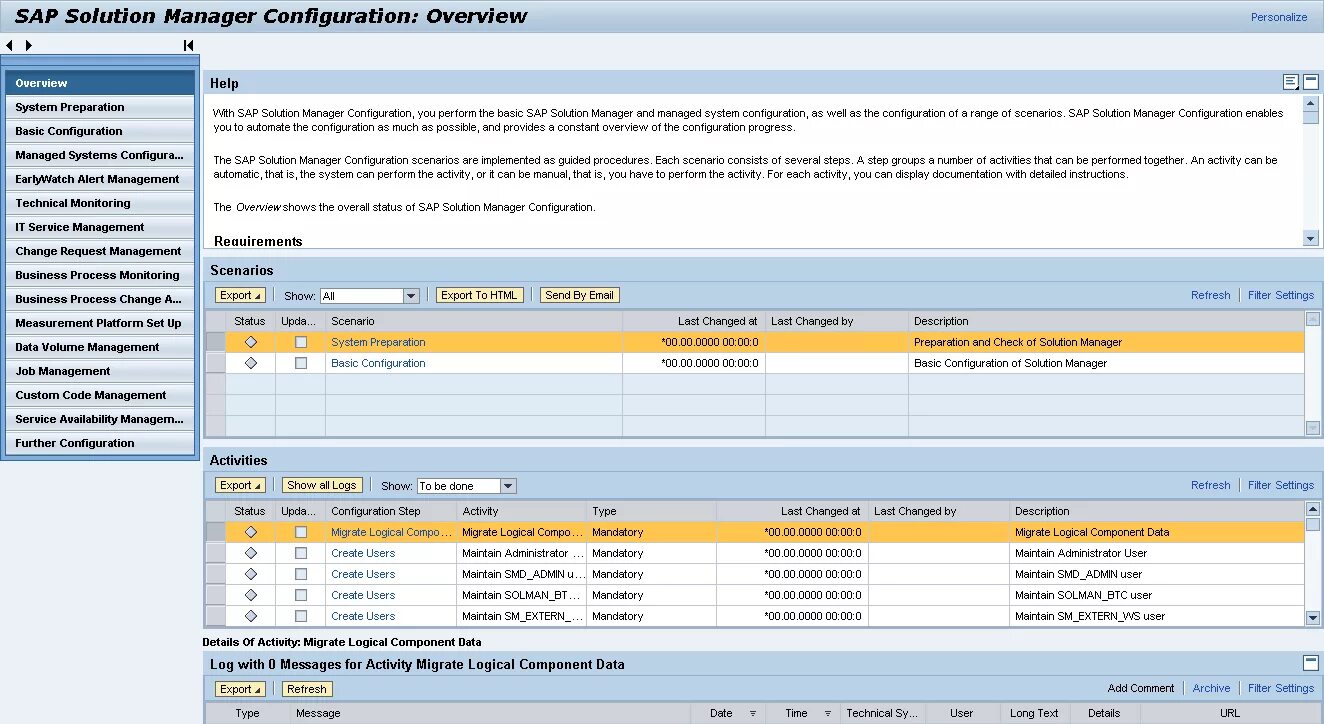Tick checkbox for Maintain SMD_ADMIN user activity
This screenshot has width=1324, height=724.
301,574
